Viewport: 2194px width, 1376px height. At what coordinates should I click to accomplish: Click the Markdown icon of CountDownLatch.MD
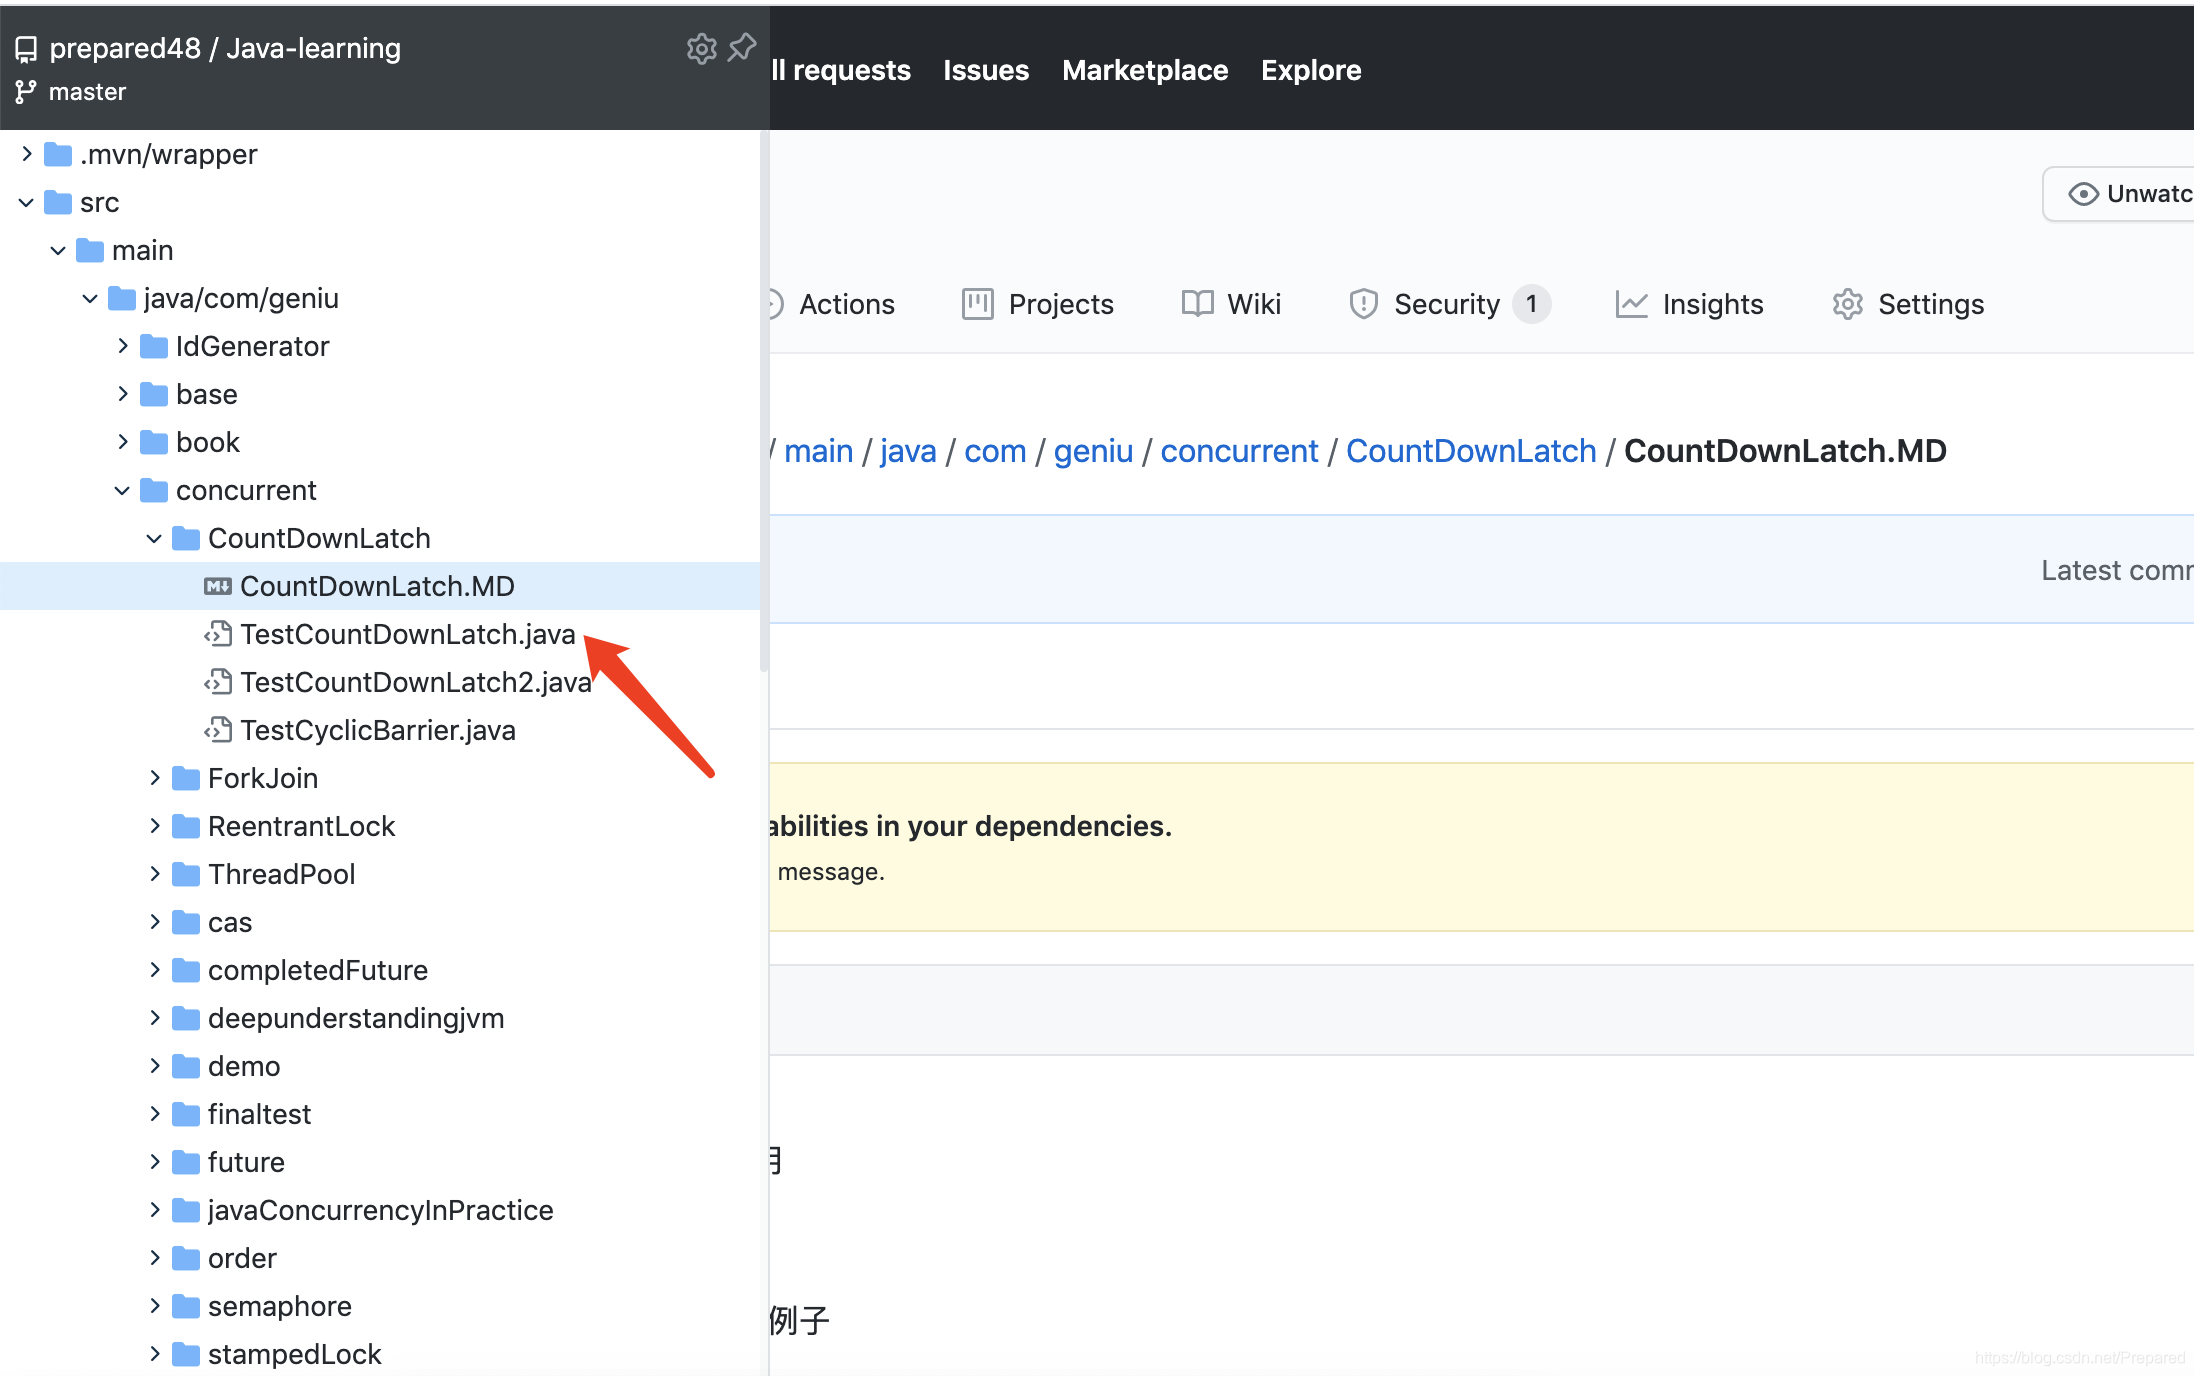(x=218, y=586)
